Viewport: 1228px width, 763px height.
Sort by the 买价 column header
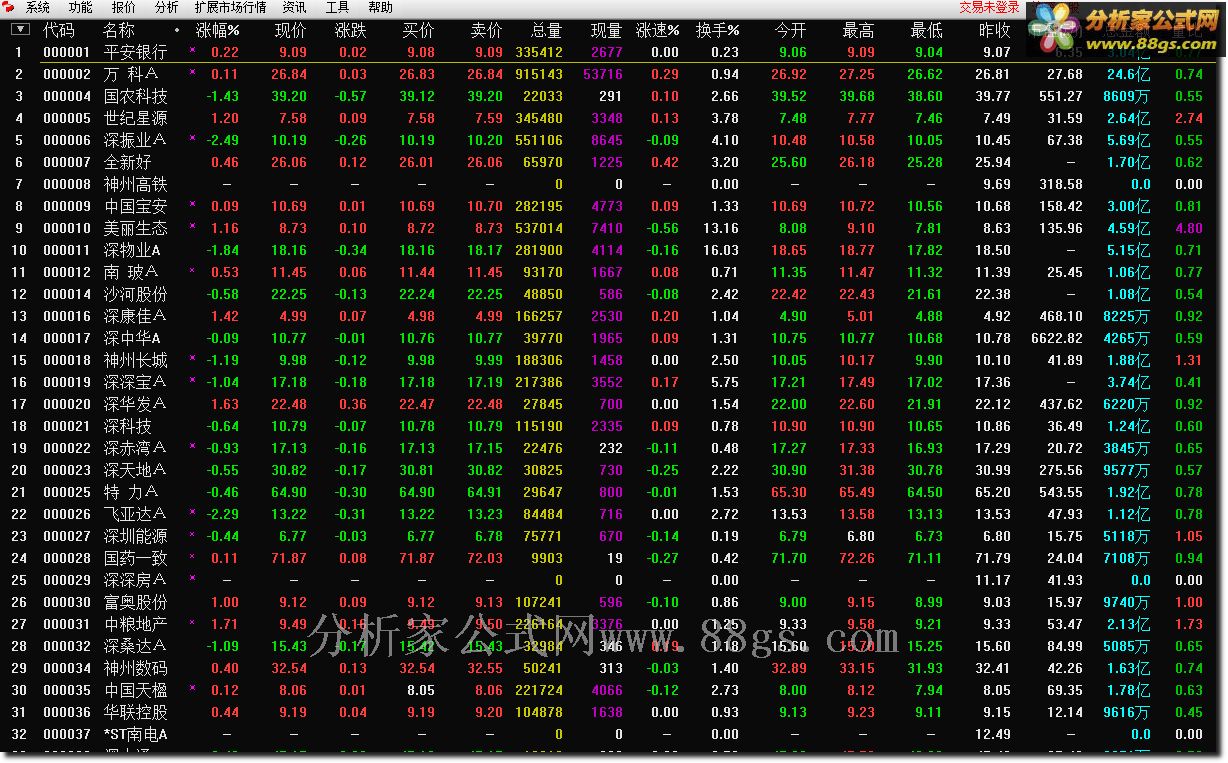[x=418, y=31]
